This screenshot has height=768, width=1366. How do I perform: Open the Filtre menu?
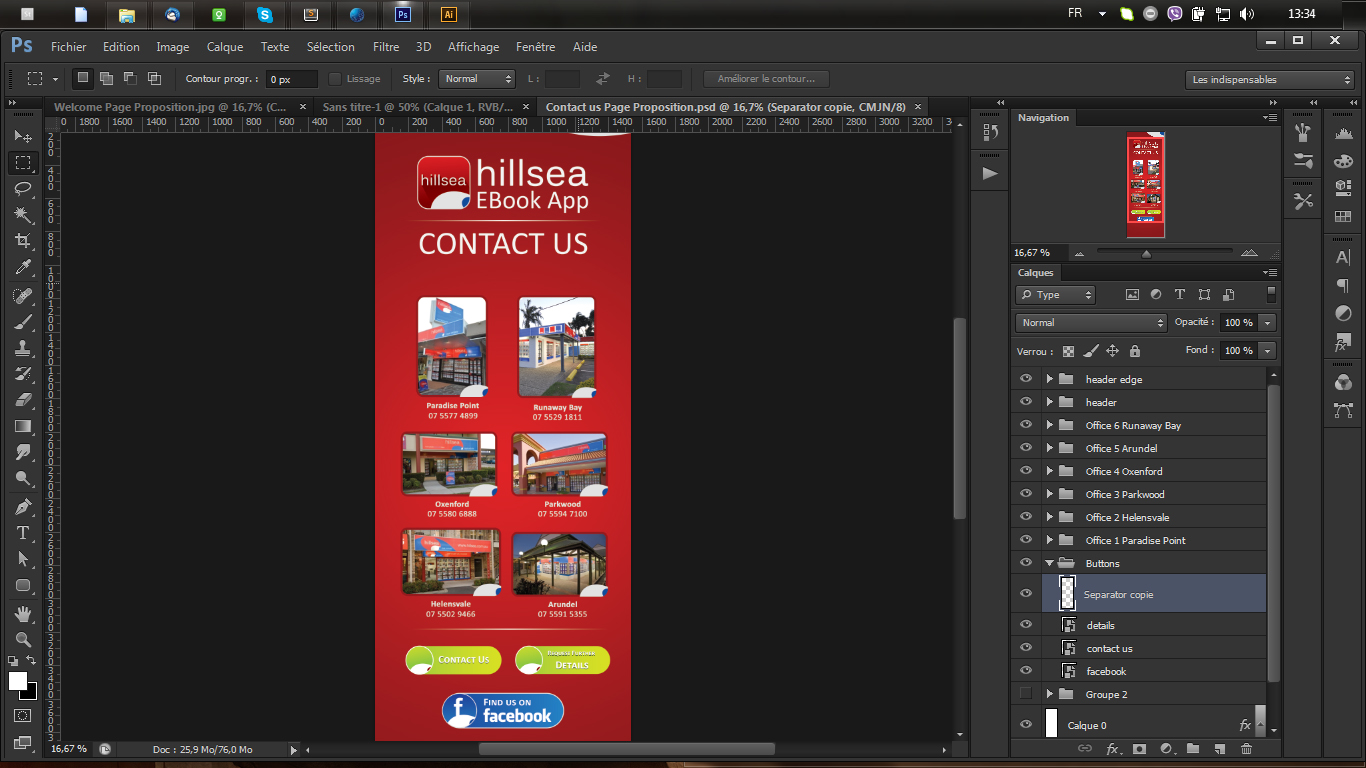pyautogui.click(x=385, y=47)
